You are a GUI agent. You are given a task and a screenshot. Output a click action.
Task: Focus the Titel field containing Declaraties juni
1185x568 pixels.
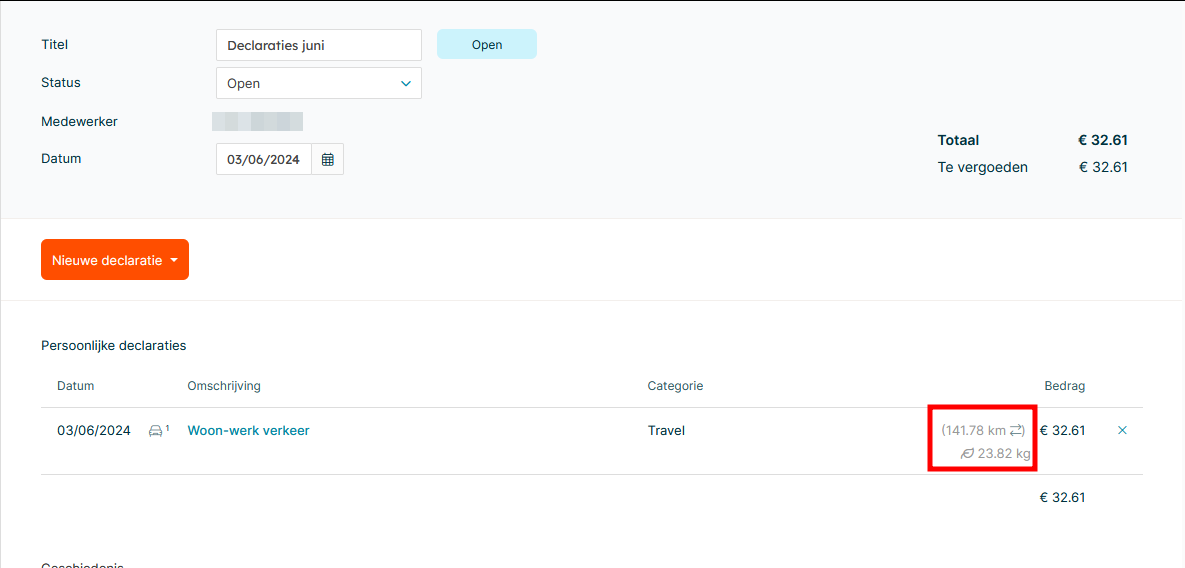[x=318, y=45]
